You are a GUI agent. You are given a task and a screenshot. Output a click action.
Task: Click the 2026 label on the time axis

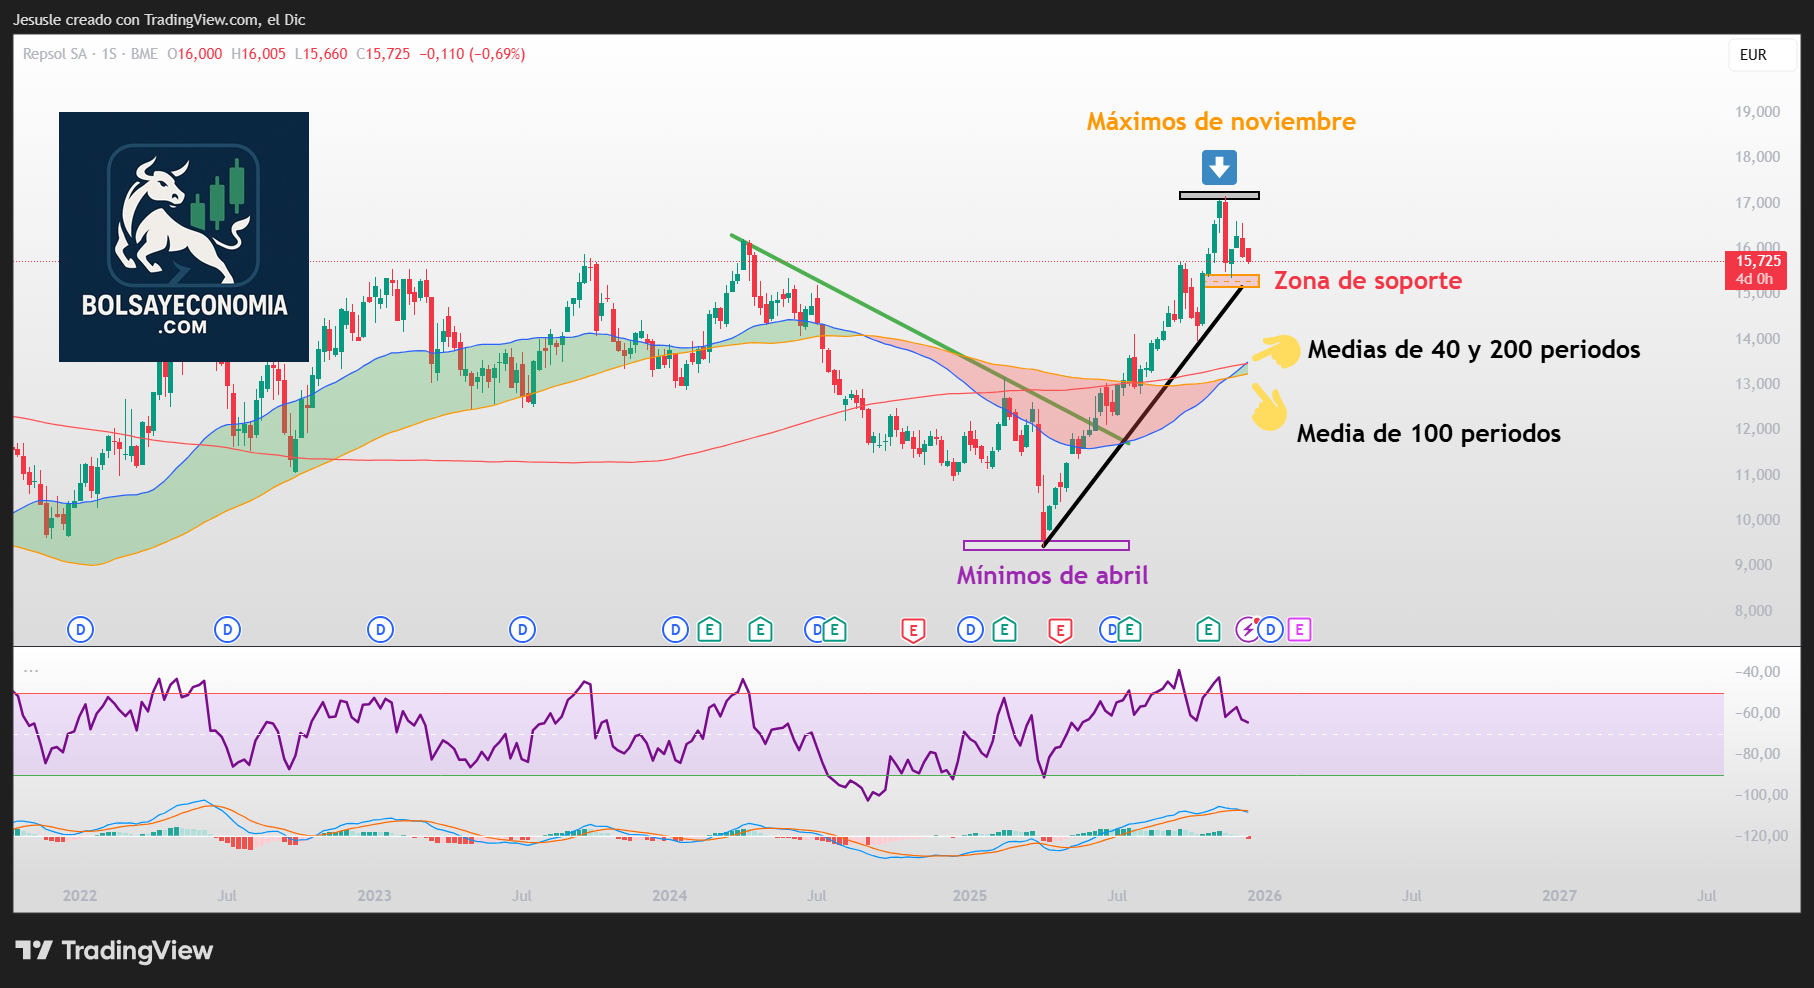(x=1265, y=896)
